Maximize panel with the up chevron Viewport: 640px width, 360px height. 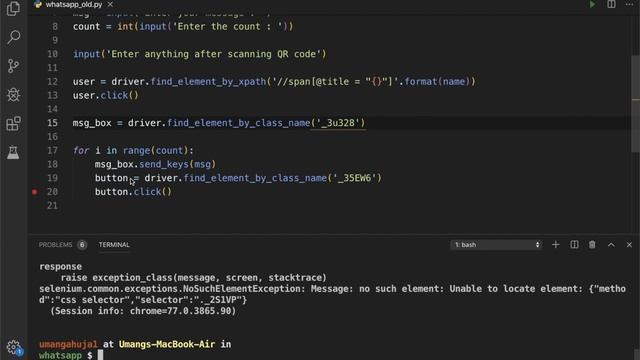coord(611,245)
